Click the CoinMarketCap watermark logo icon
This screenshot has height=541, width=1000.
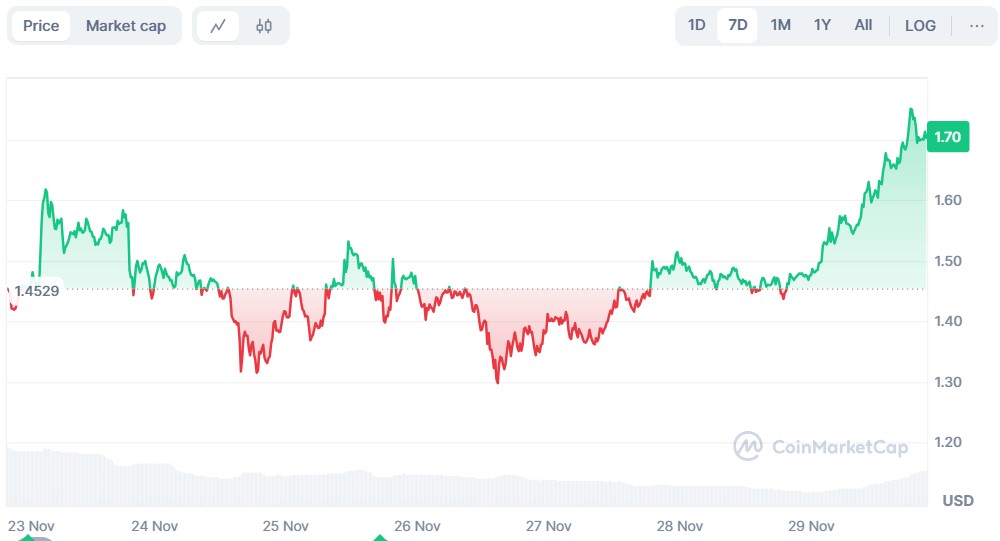tap(749, 446)
